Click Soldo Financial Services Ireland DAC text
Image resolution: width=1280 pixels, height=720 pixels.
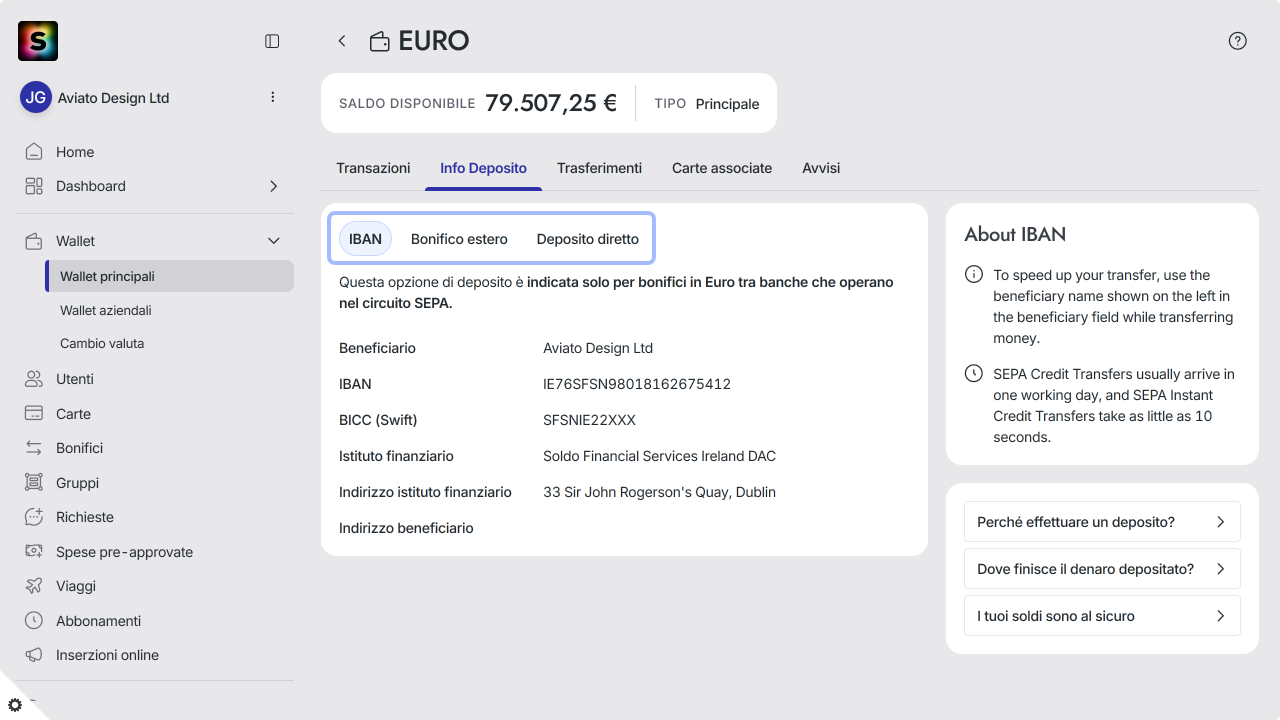[659, 456]
